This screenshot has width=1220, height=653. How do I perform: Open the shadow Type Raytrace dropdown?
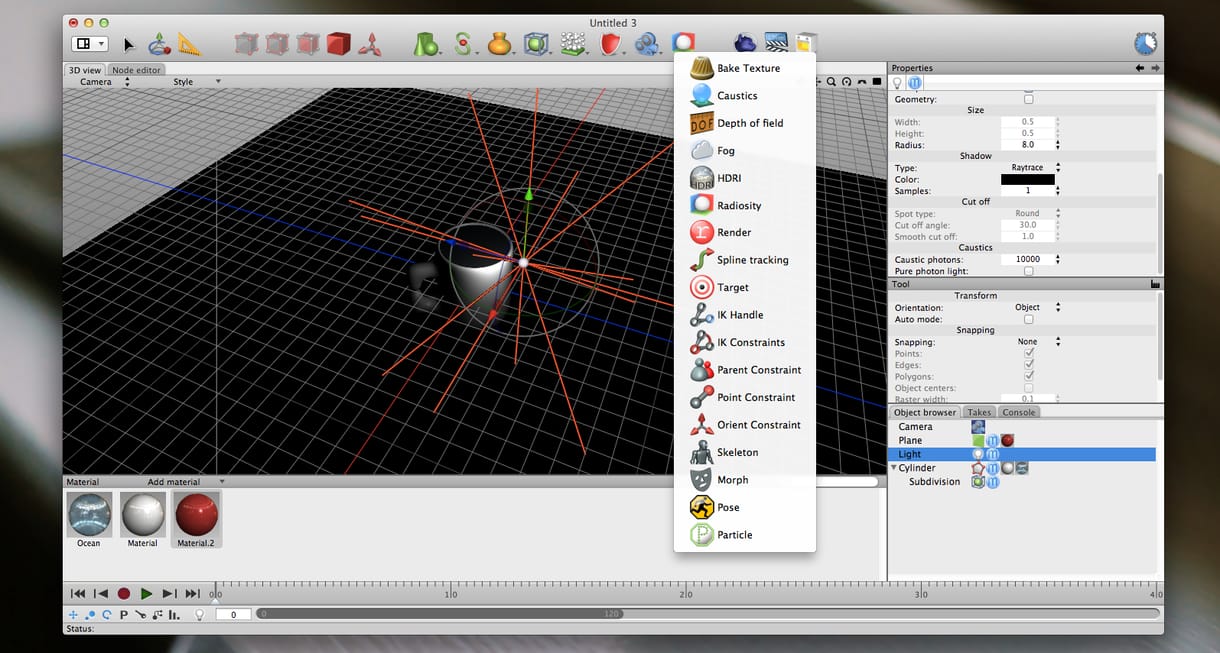1030,168
